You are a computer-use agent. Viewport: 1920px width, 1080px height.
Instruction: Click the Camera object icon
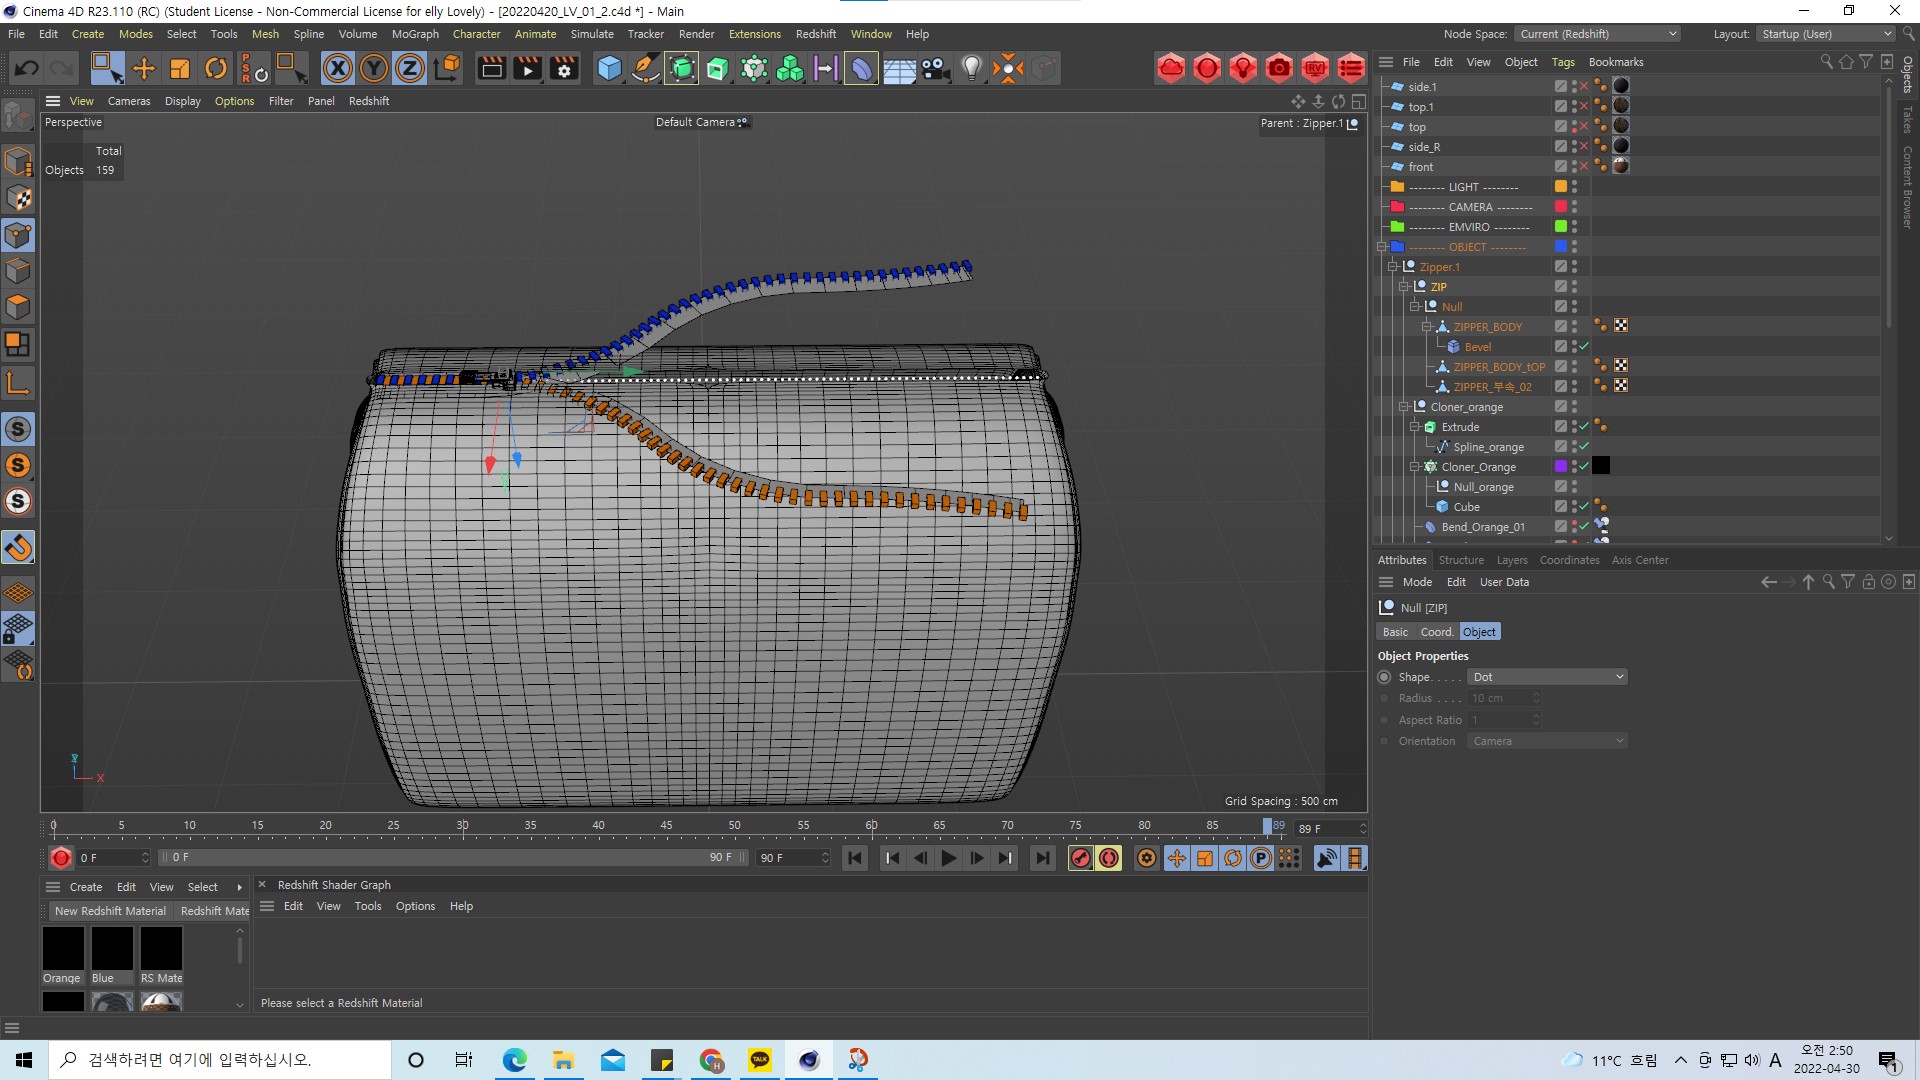935,68
